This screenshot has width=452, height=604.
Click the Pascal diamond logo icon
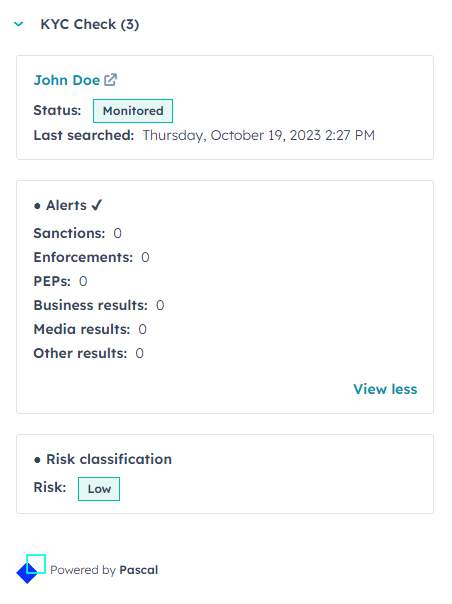31,569
